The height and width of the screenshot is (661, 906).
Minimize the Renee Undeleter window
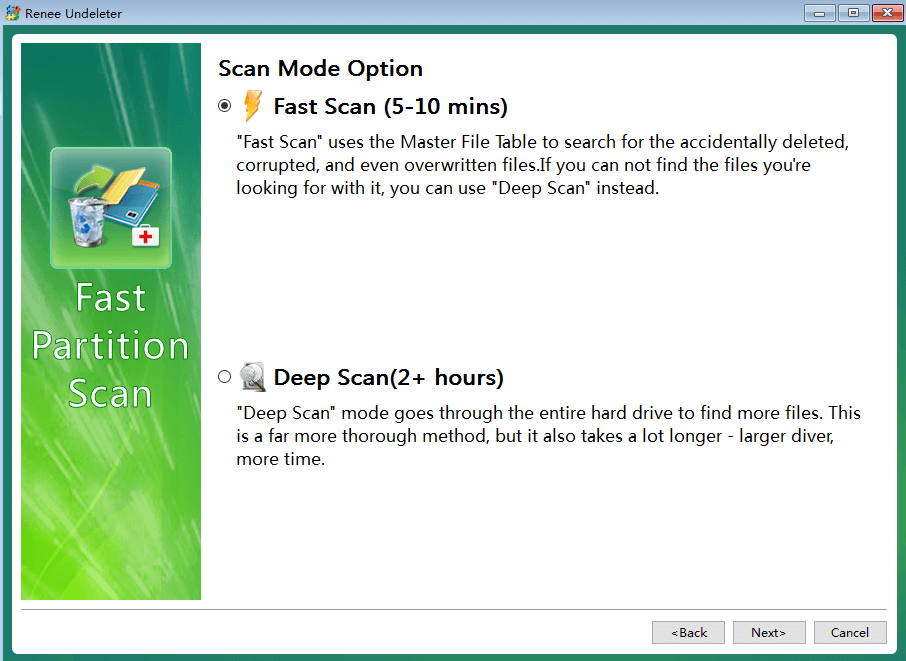[819, 13]
